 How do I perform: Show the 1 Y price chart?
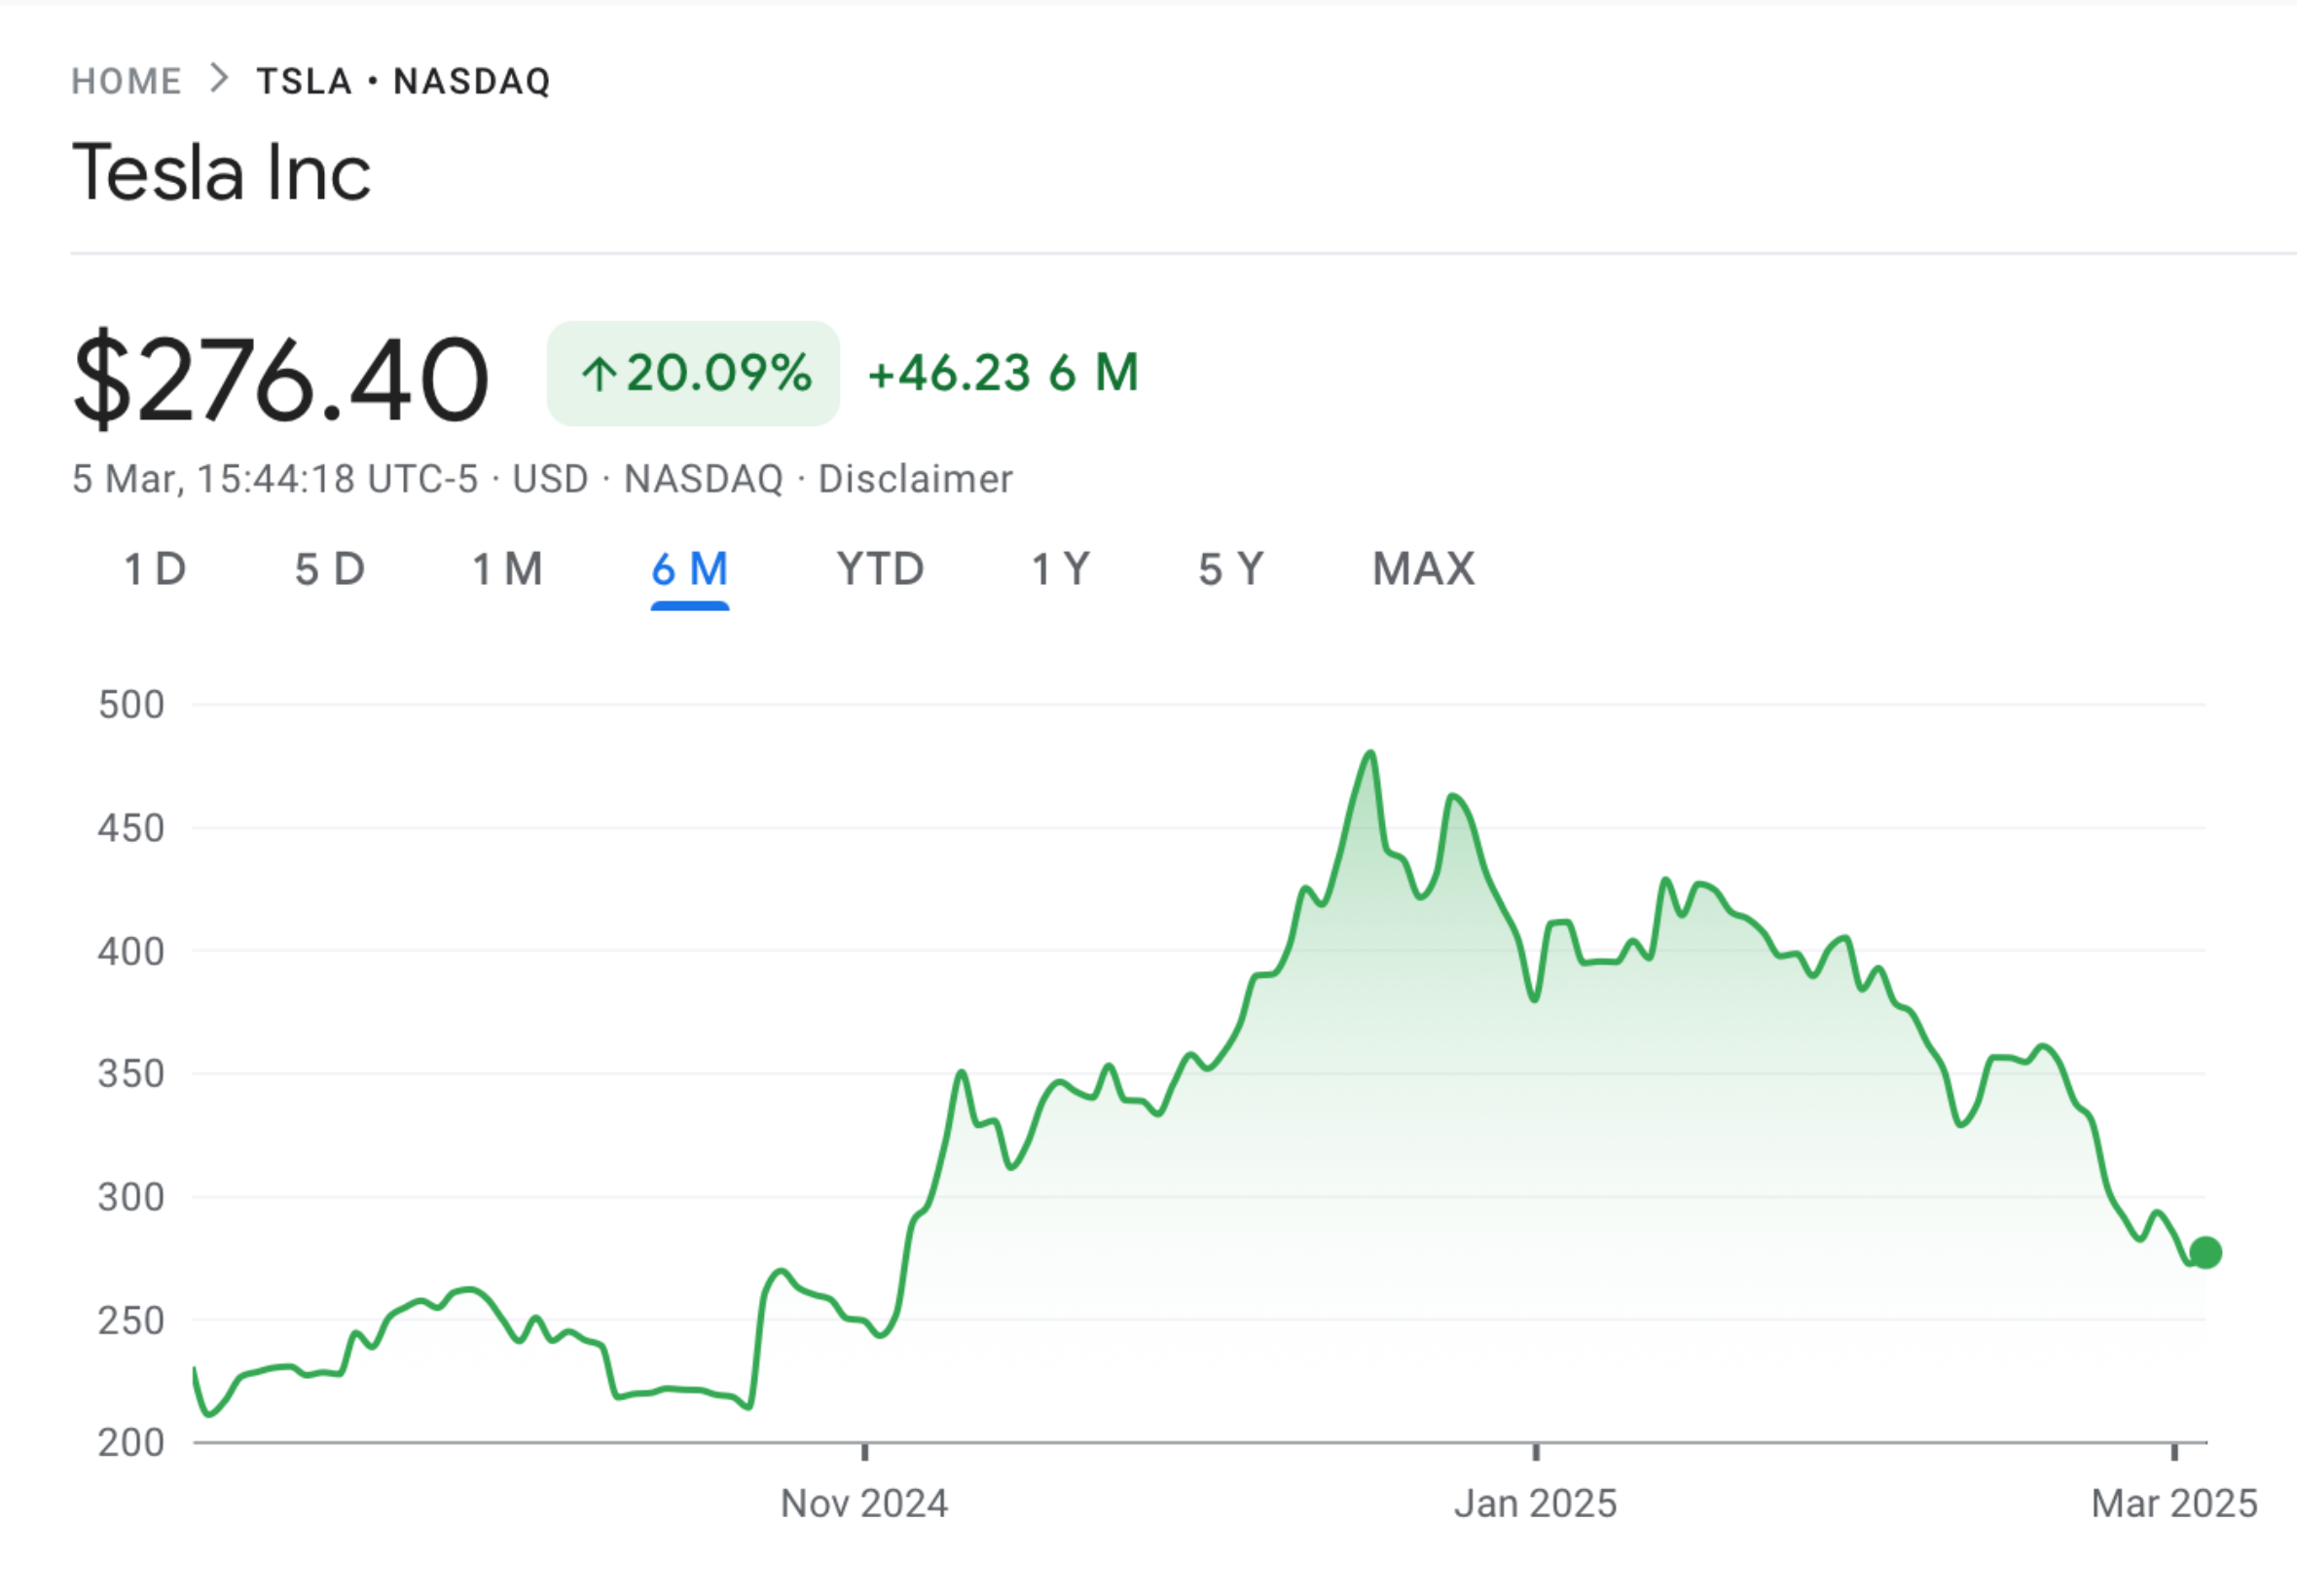point(1060,570)
